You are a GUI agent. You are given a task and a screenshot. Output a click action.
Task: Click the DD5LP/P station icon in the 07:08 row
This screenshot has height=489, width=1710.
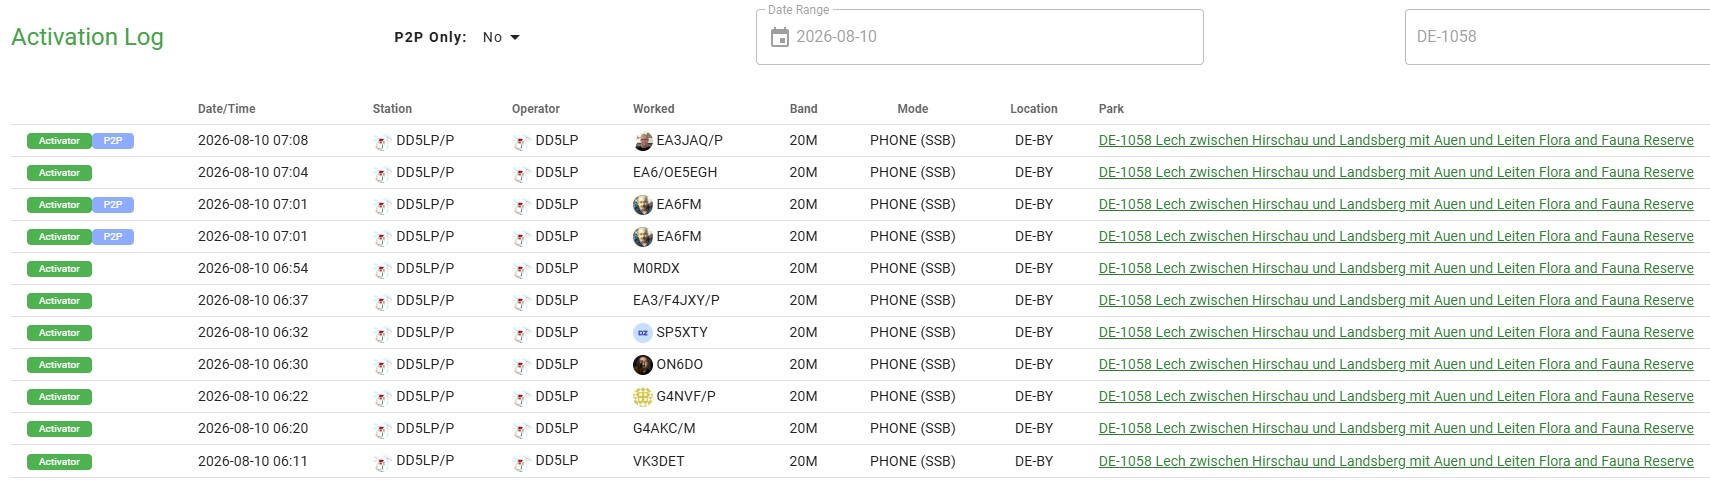point(382,142)
